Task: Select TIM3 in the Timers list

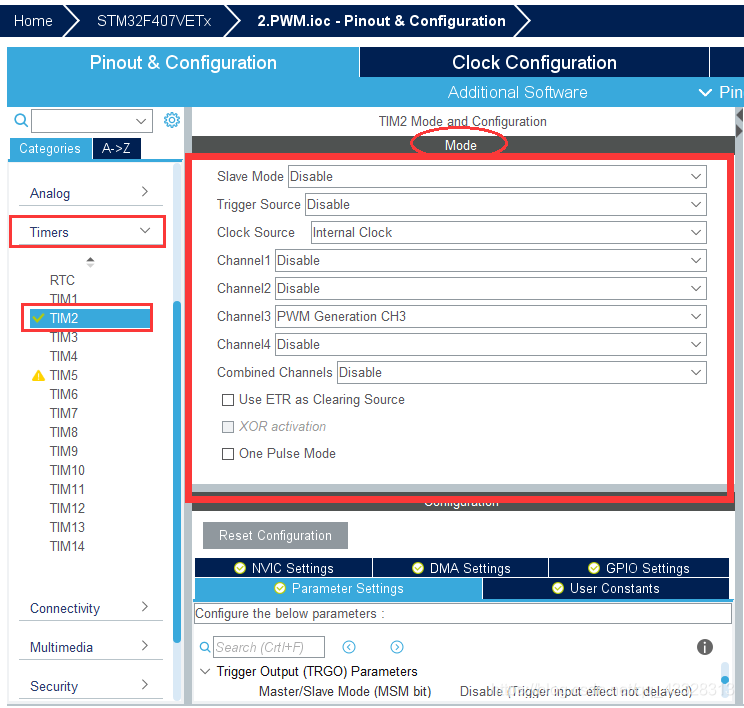Action: pos(64,337)
